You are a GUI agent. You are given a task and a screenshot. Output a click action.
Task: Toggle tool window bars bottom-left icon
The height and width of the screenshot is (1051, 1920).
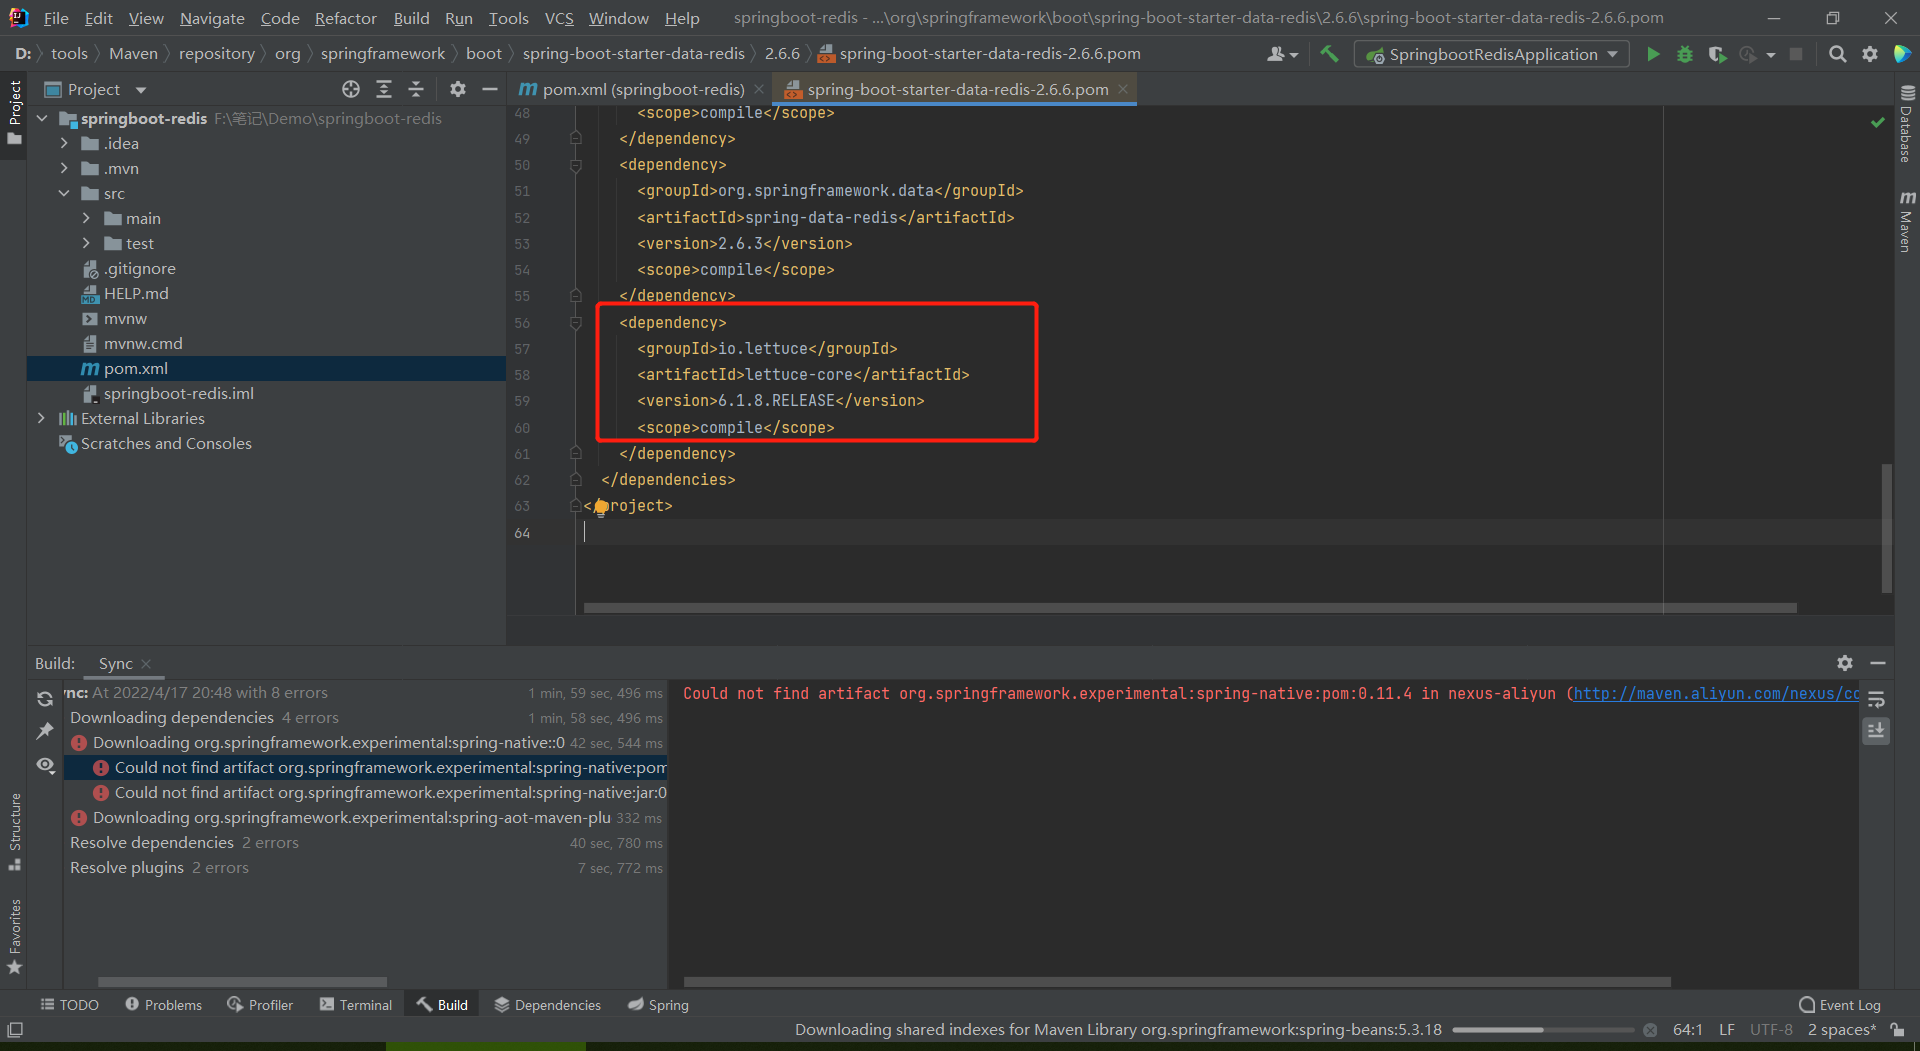15,1029
